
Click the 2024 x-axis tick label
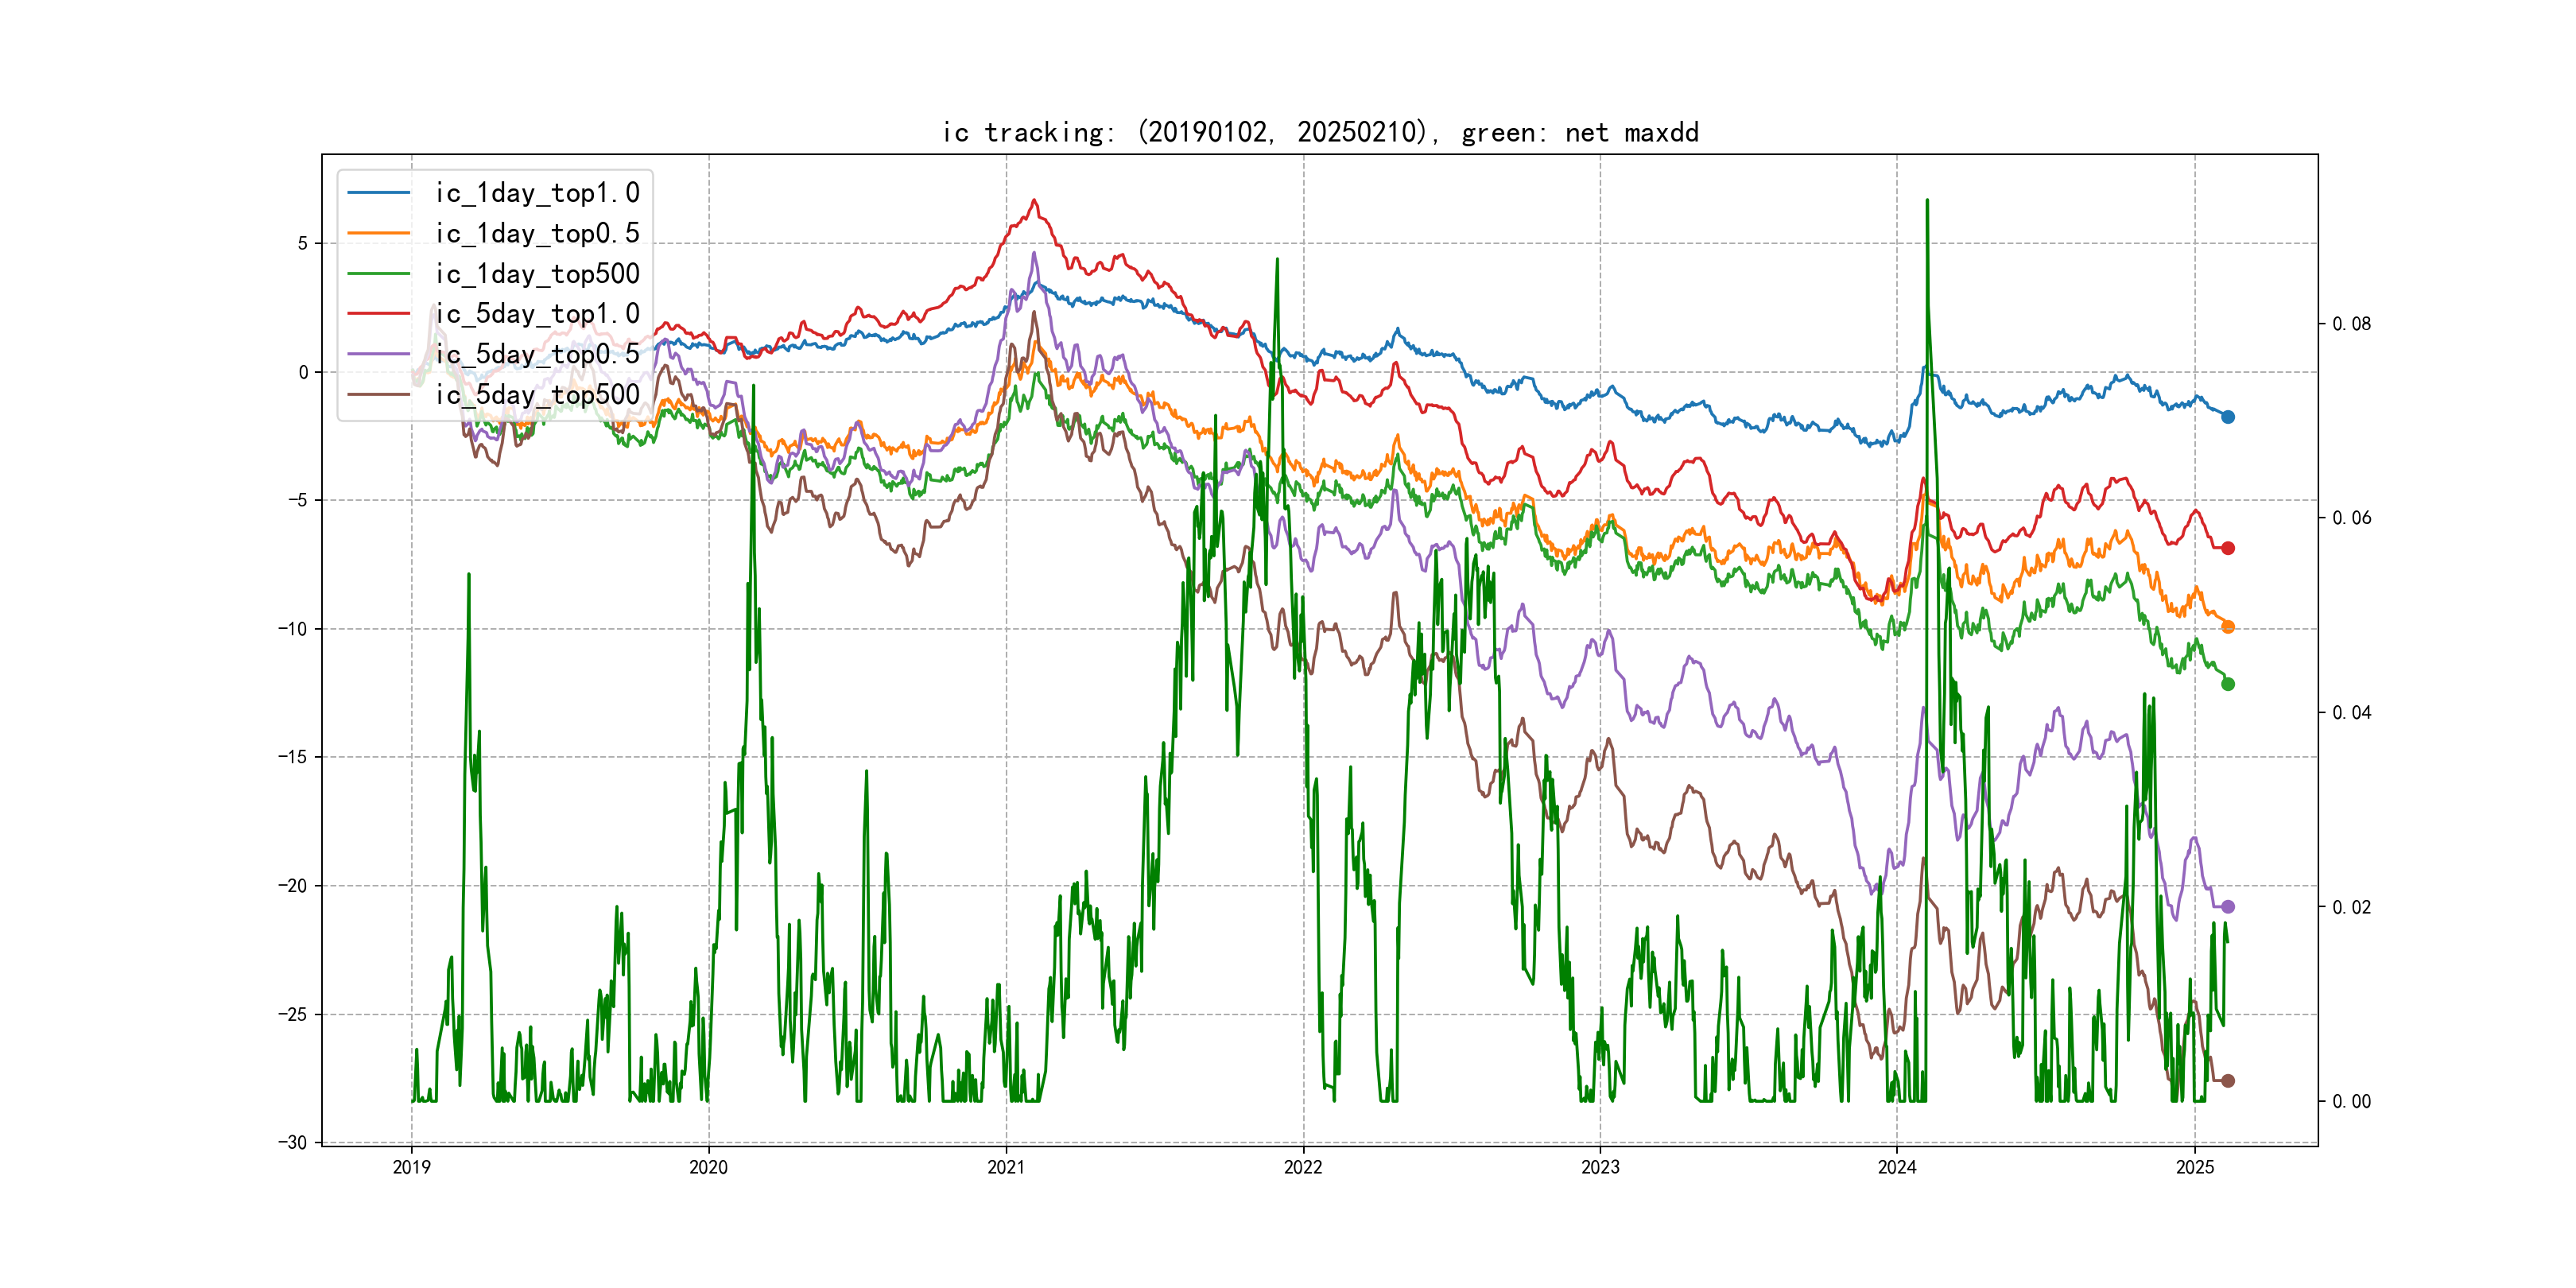point(1897,1167)
